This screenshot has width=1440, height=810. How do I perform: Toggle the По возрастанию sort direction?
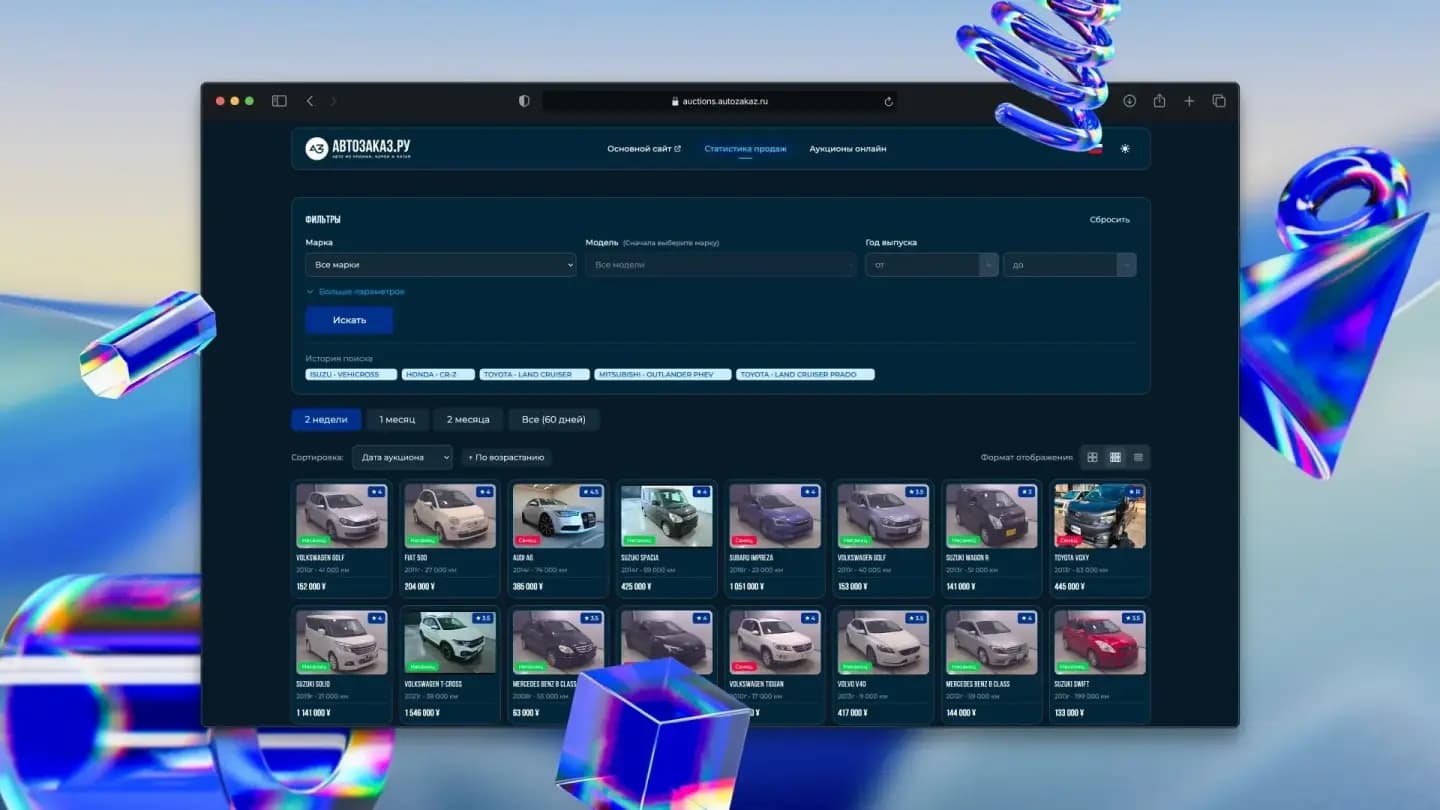[506, 457]
